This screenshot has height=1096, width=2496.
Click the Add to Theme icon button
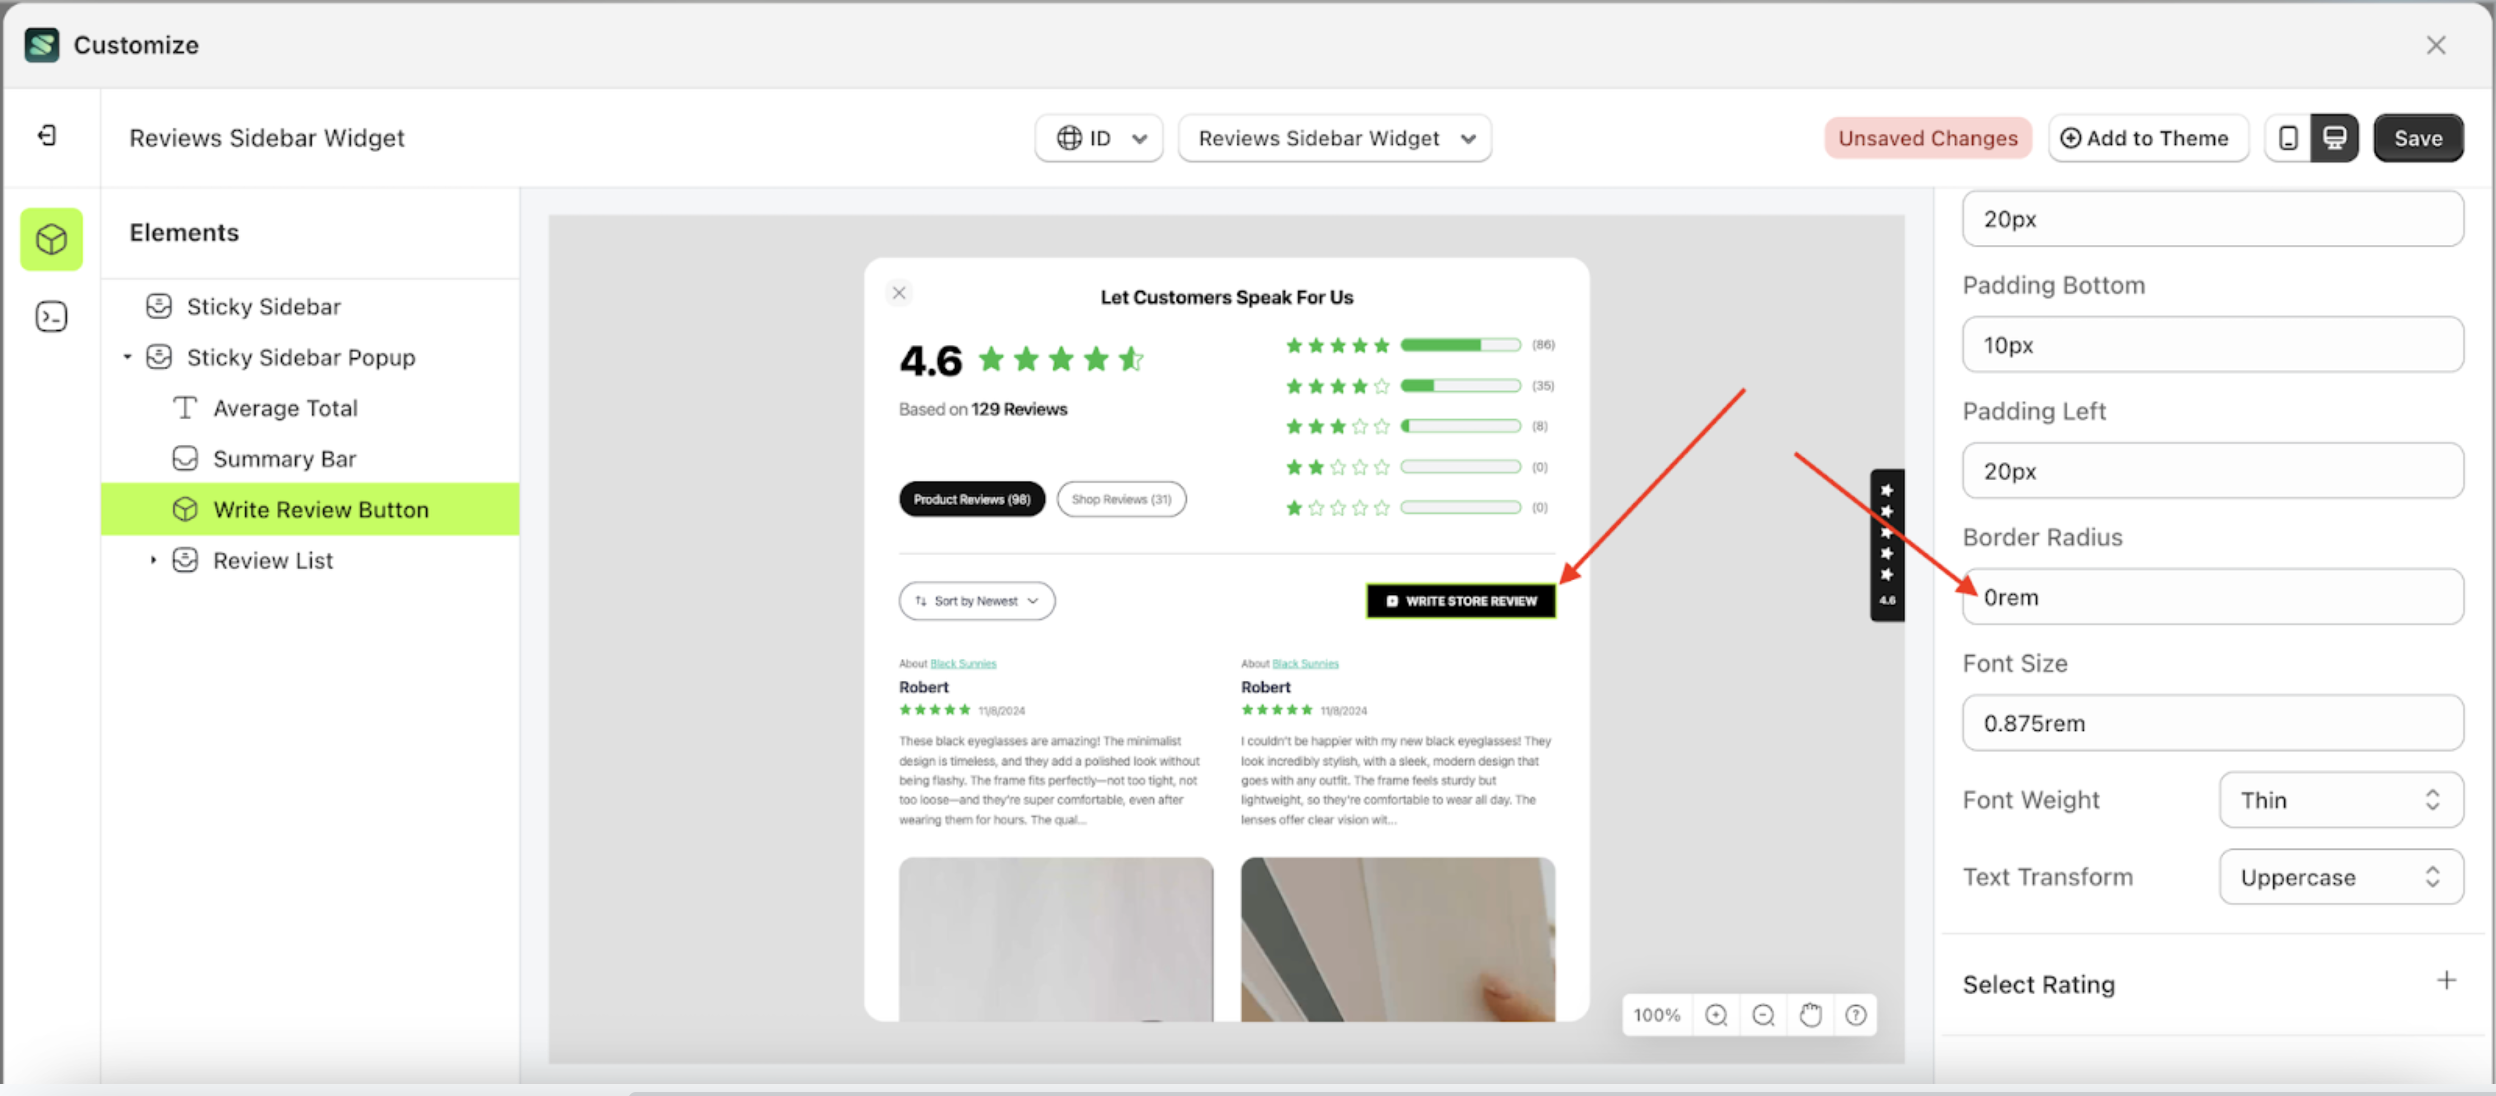(x=2071, y=138)
